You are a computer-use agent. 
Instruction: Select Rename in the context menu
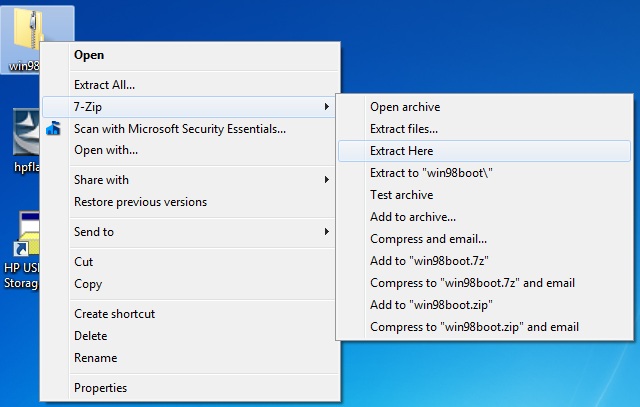[191, 358]
